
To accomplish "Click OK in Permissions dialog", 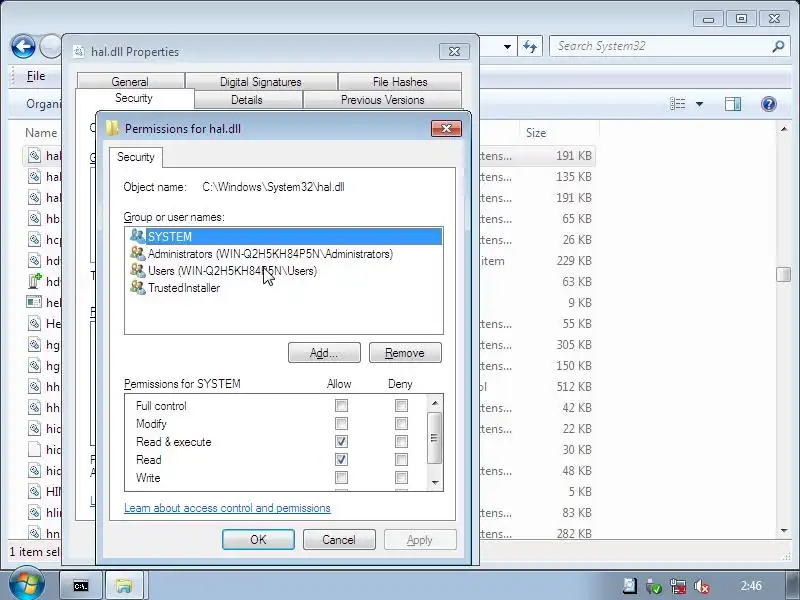I will pos(258,540).
